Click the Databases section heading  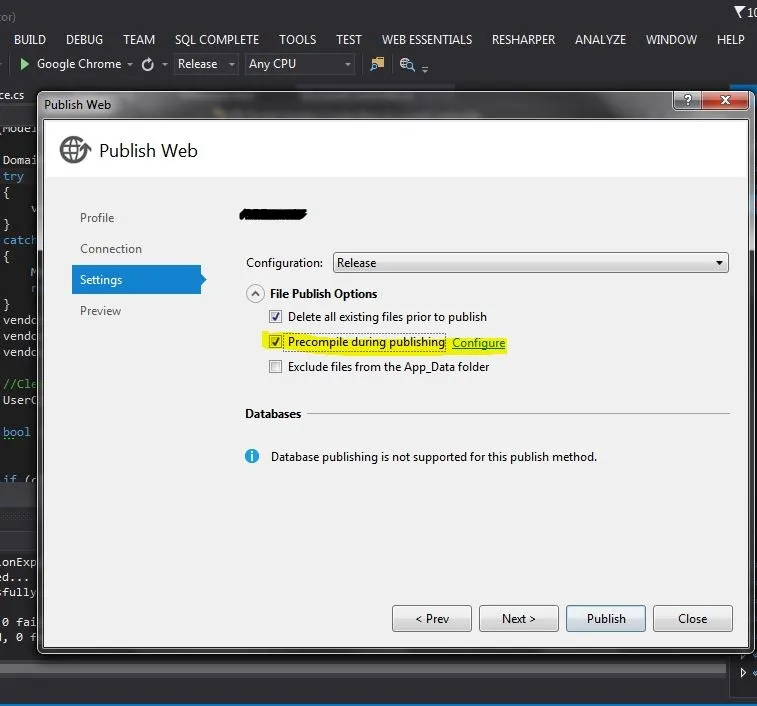[x=273, y=414]
